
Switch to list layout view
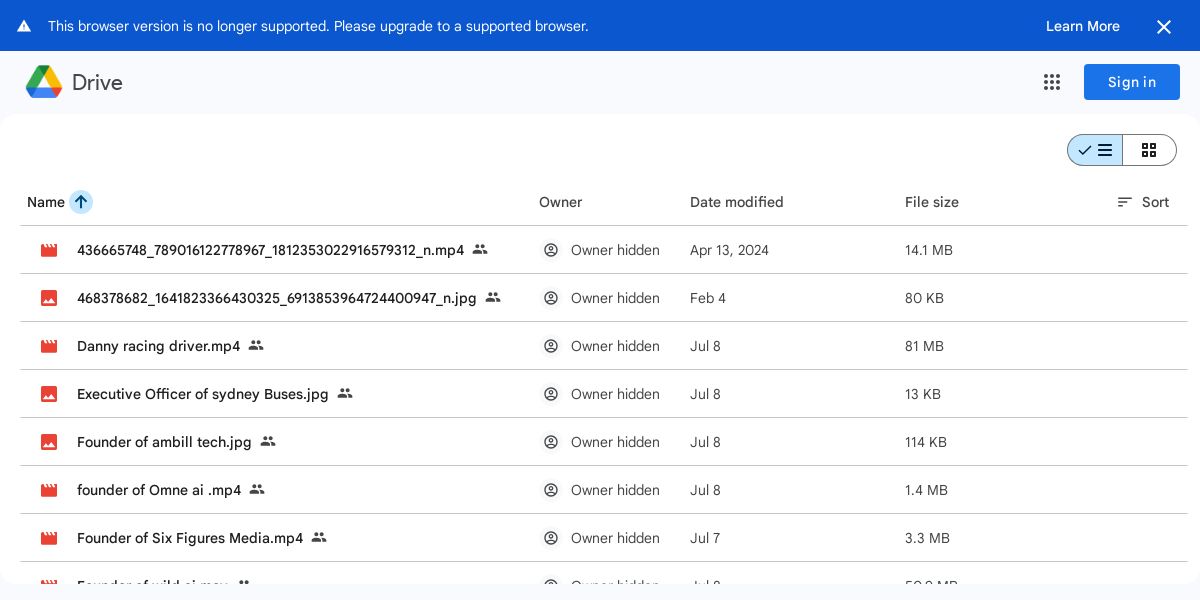click(x=1095, y=150)
